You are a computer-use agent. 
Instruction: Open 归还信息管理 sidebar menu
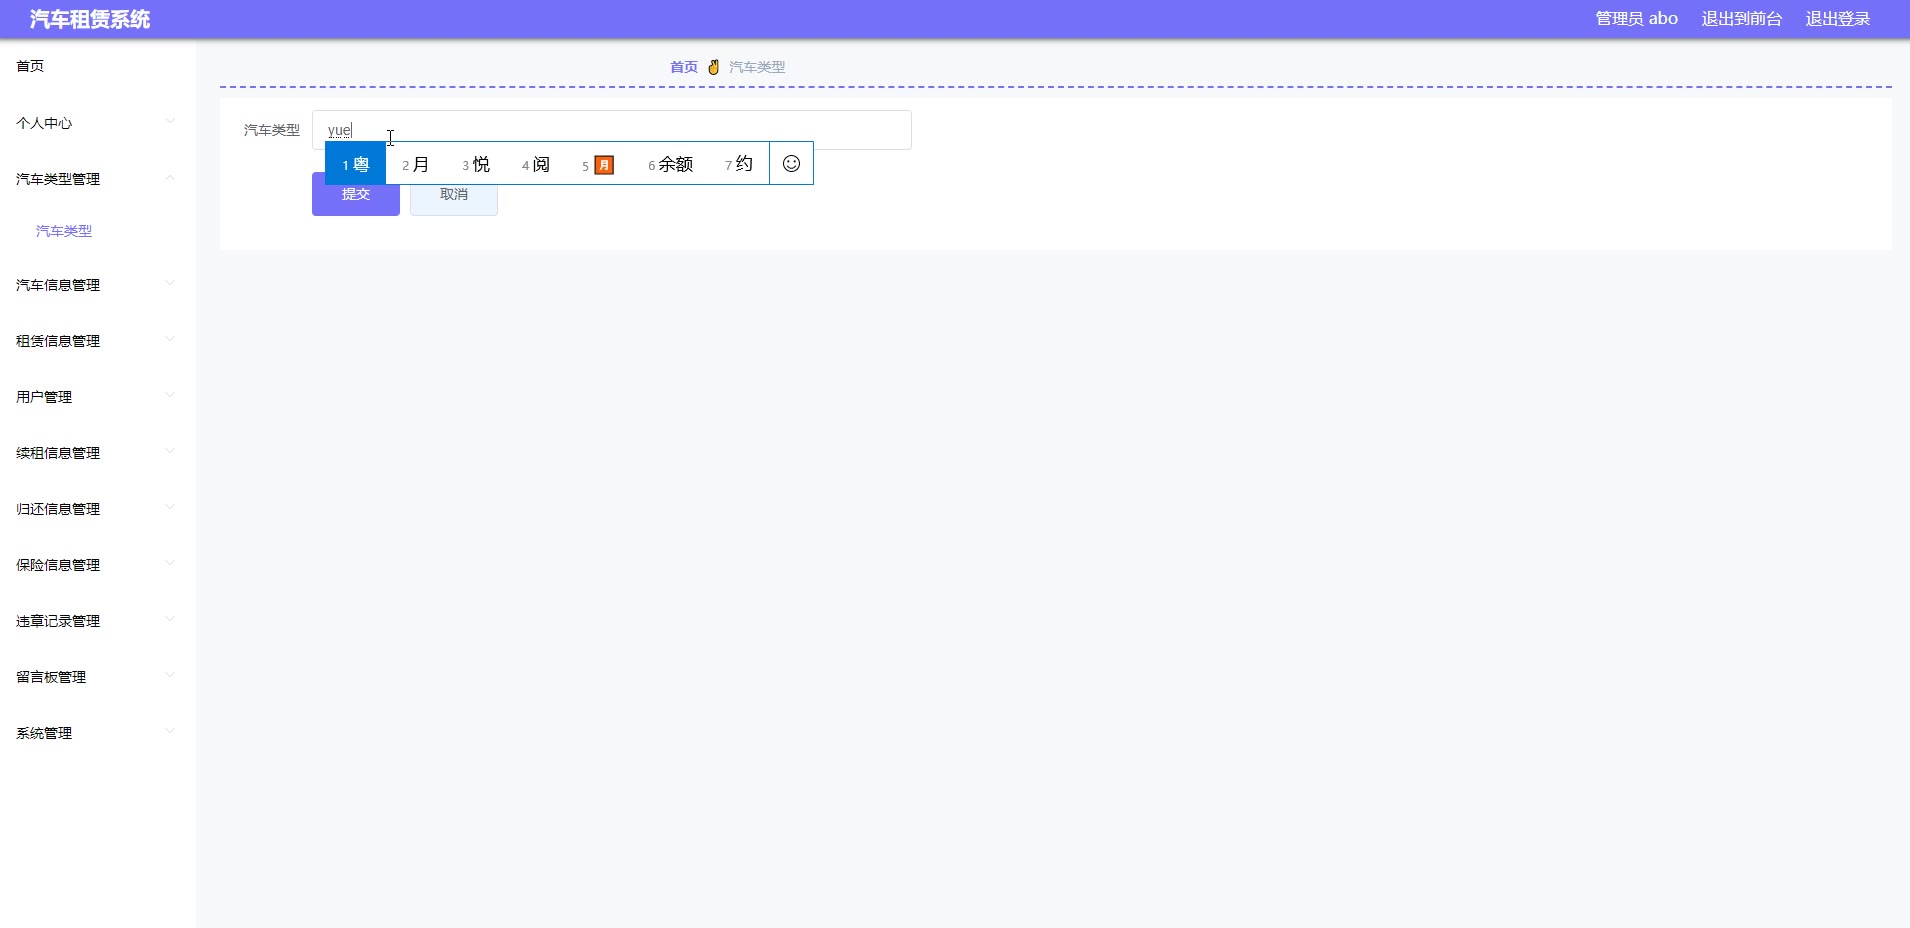tap(98, 509)
